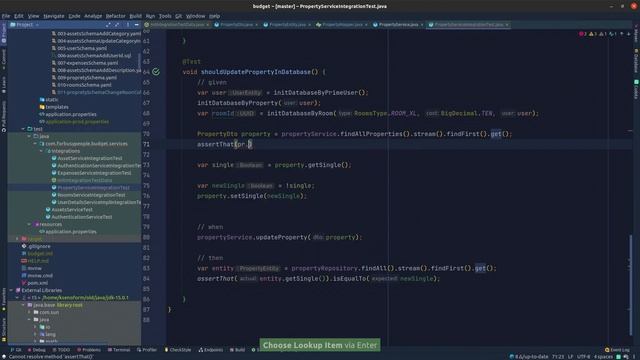Open the Build tool window

pos(238,350)
